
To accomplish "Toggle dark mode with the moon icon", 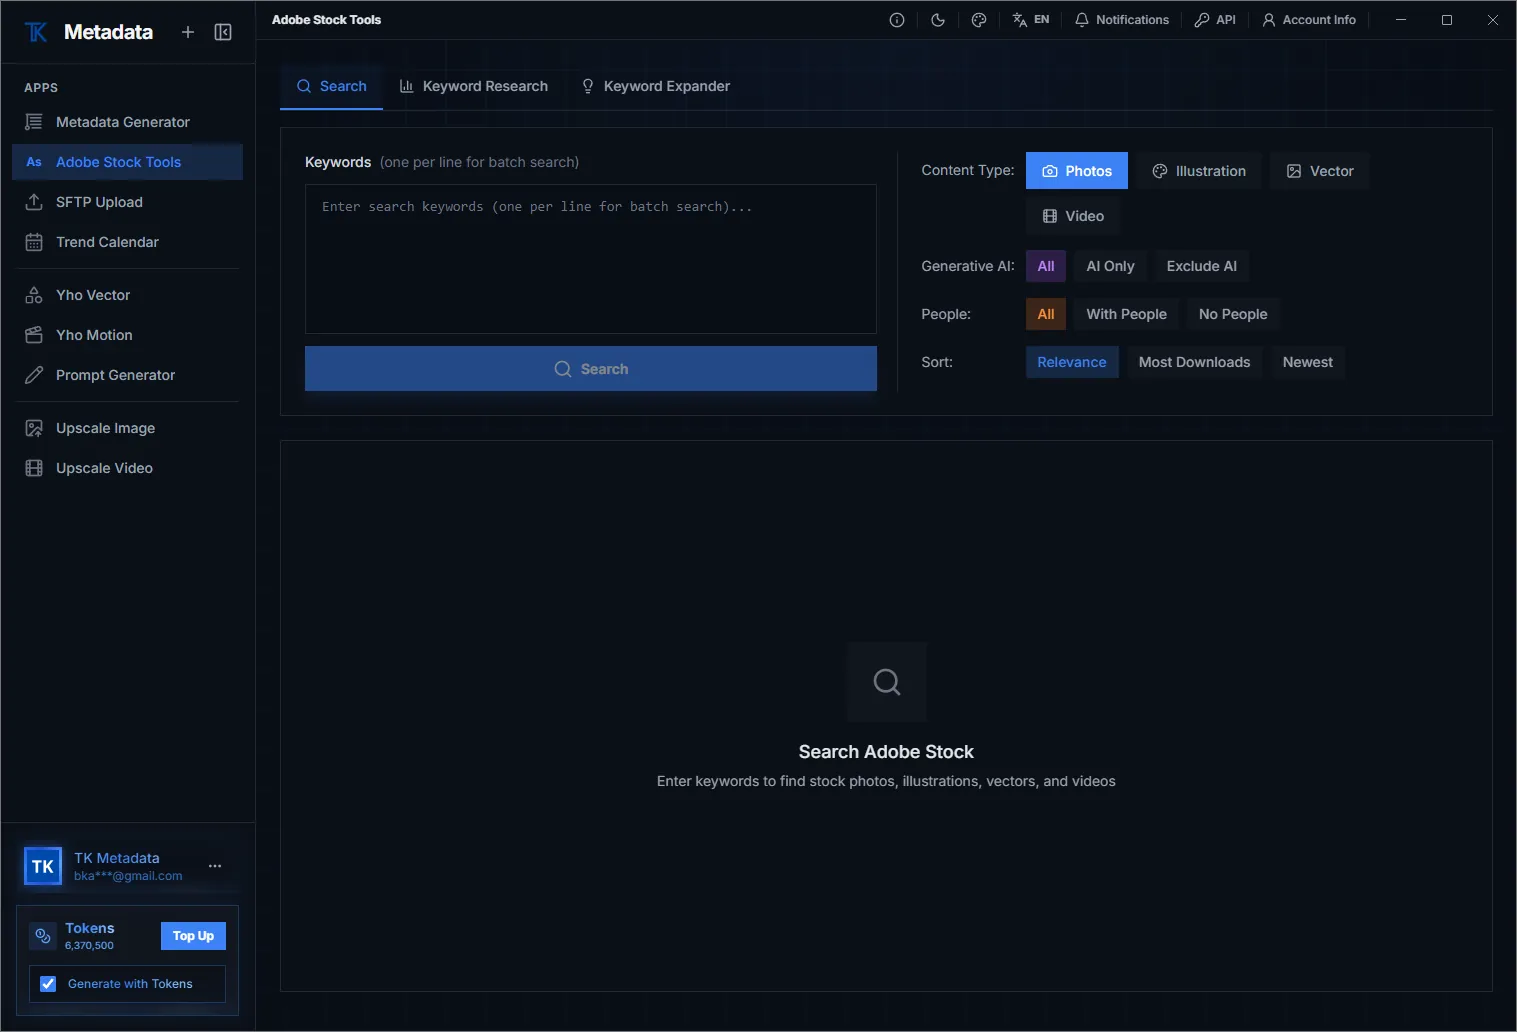I will click(938, 20).
